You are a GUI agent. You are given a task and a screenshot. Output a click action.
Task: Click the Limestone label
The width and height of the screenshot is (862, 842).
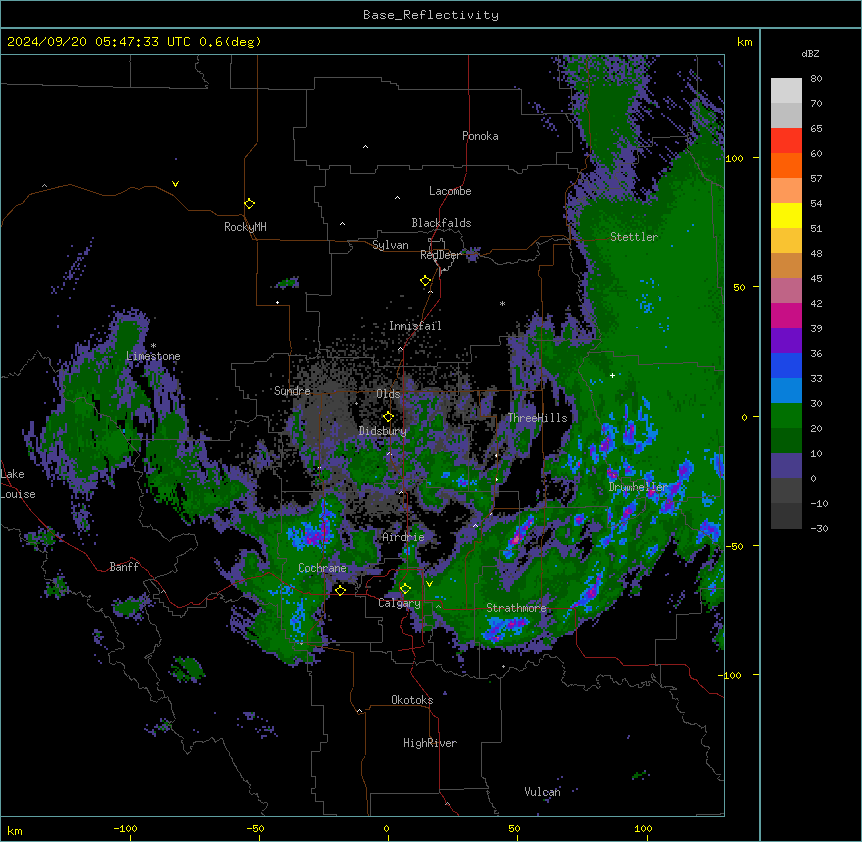[153, 356]
